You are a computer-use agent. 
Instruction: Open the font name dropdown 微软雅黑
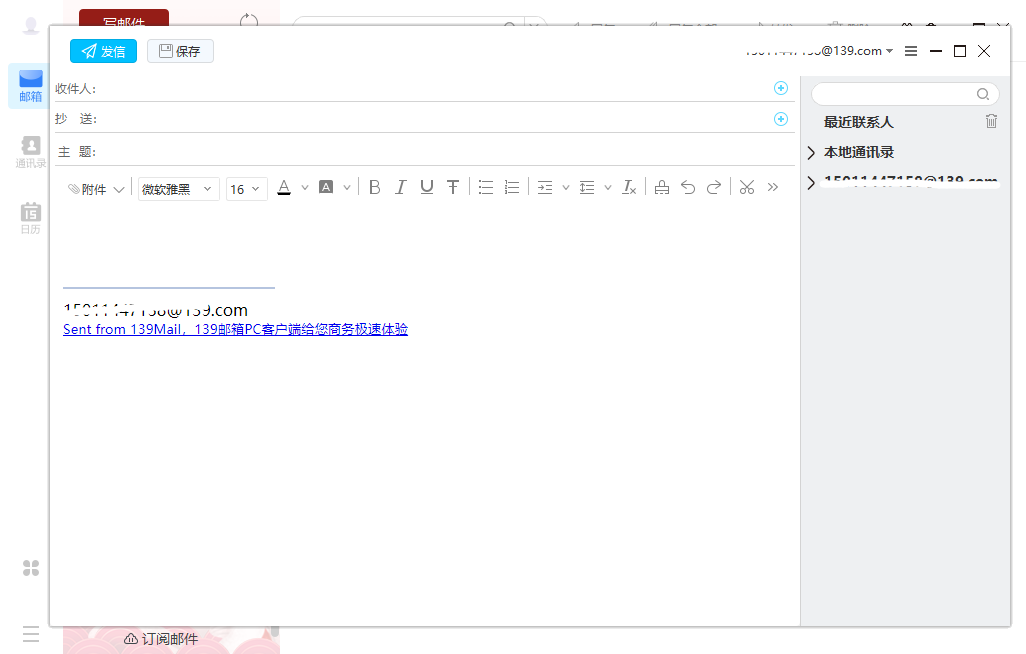[x=178, y=189]
